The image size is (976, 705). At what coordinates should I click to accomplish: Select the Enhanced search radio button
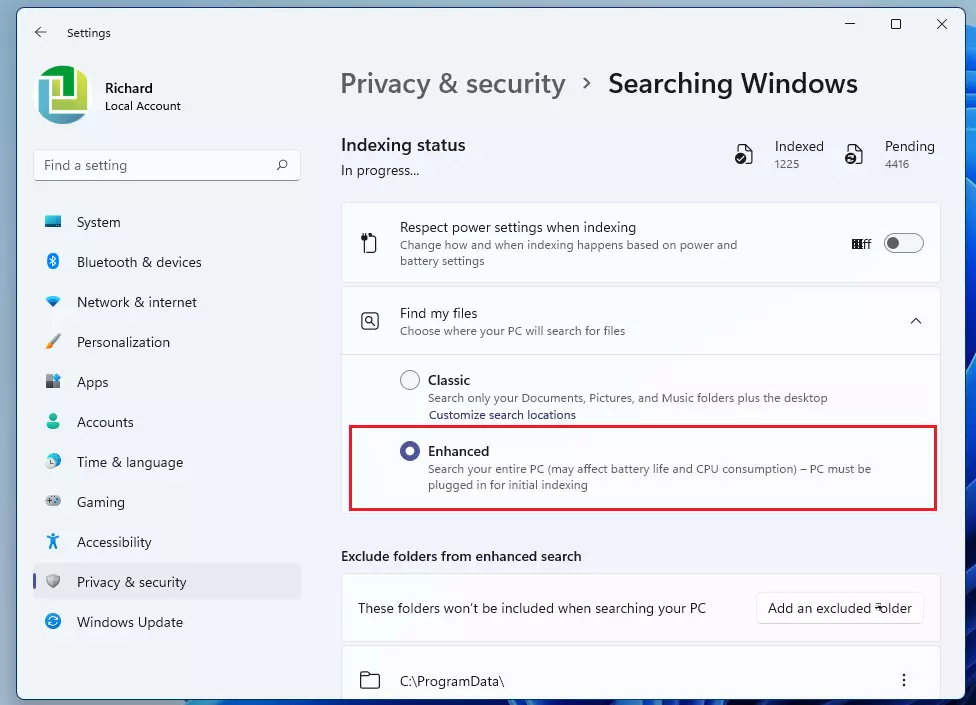click(x=410, y=451)
